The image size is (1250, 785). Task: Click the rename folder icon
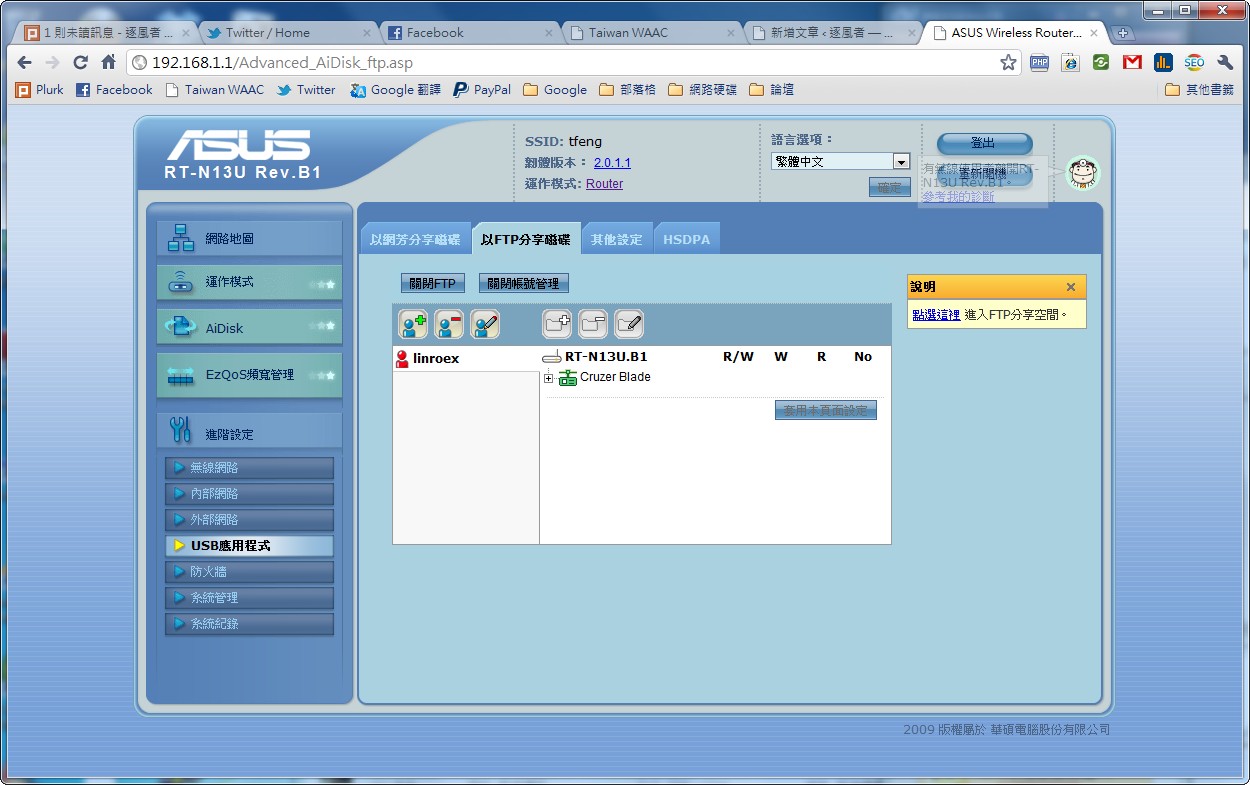(629, 323)
